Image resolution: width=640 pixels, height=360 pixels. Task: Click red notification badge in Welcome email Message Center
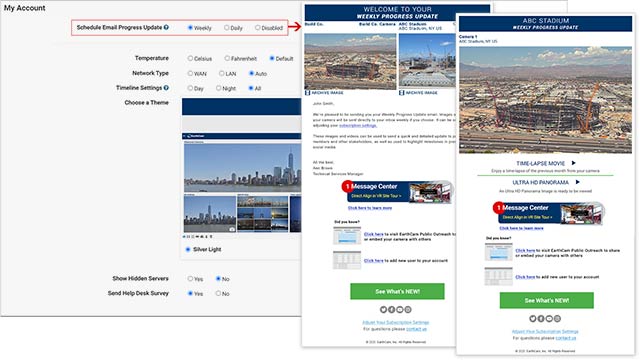347,186
